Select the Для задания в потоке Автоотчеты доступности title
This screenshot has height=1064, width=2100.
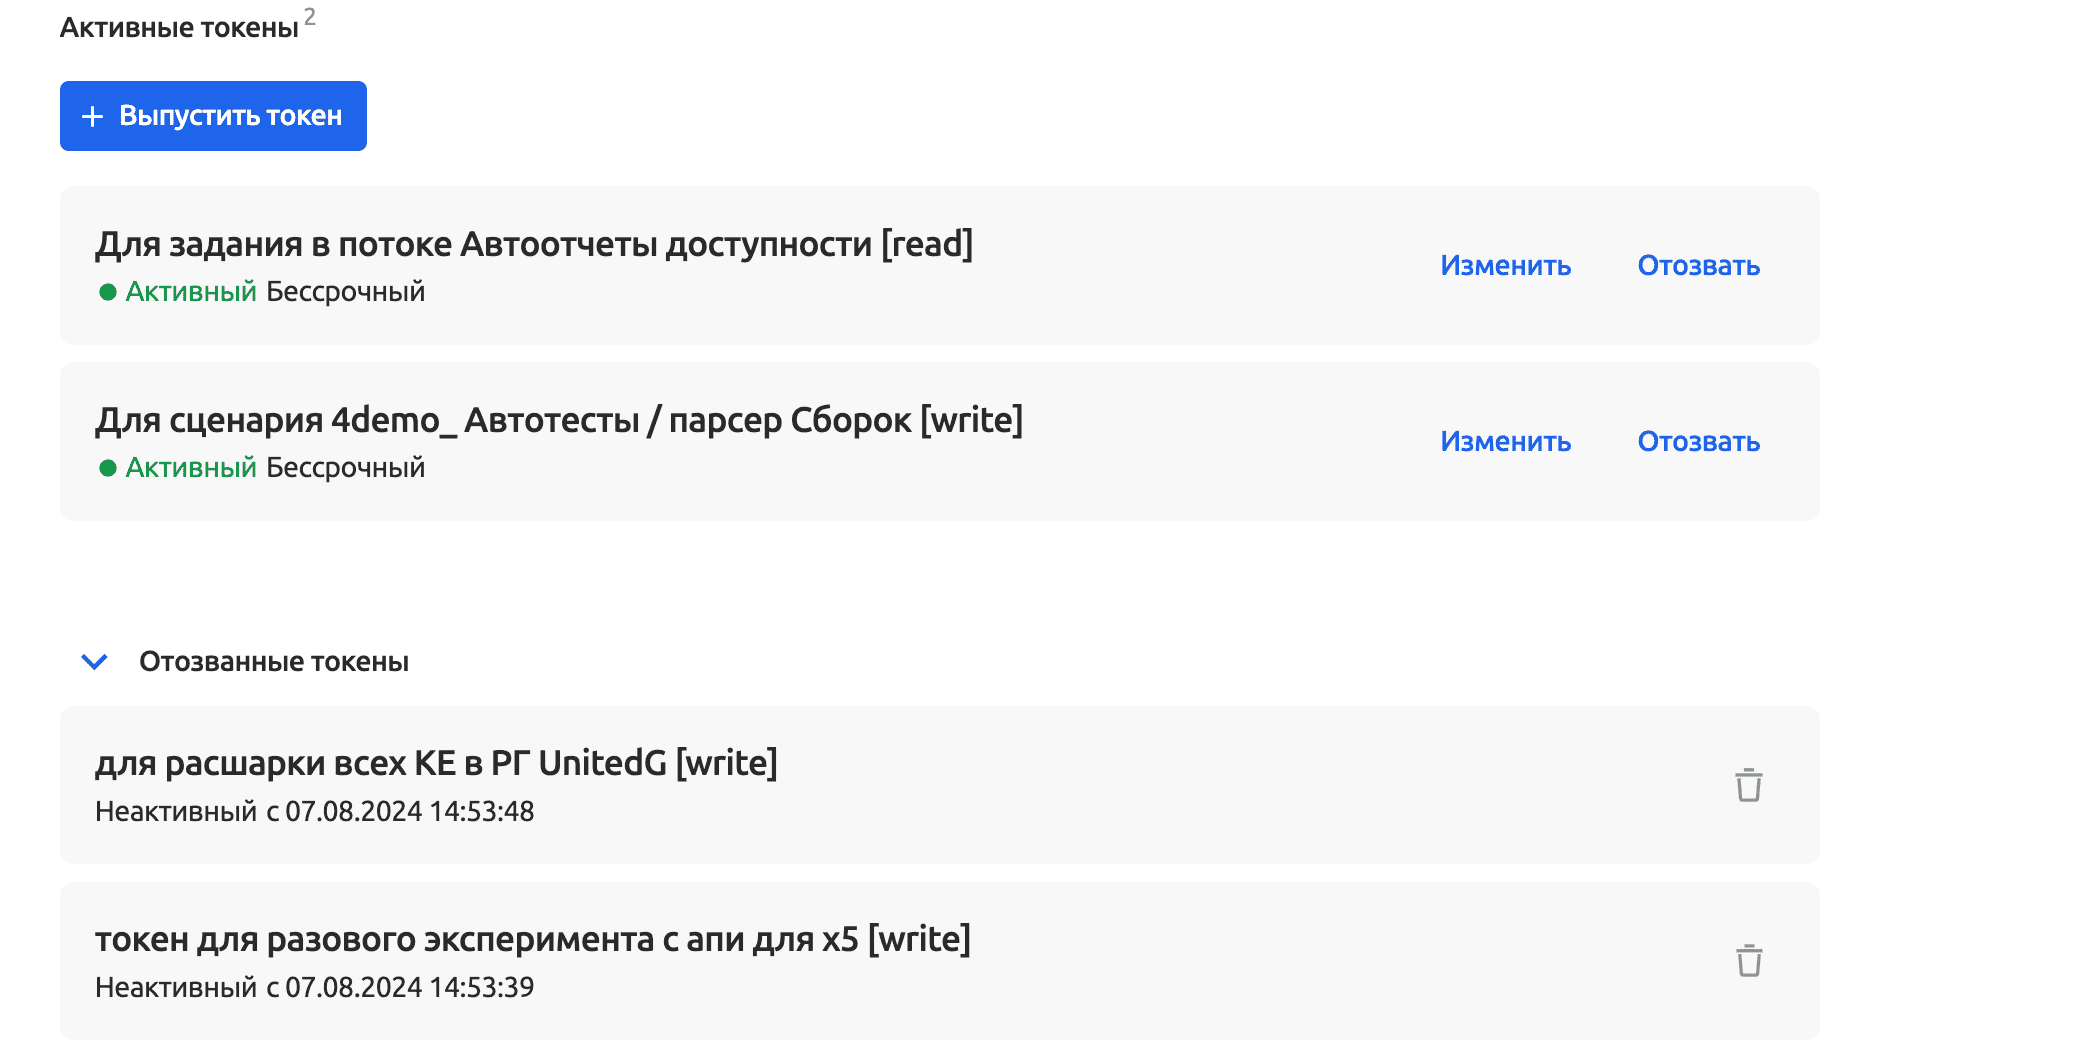point(534,244)
